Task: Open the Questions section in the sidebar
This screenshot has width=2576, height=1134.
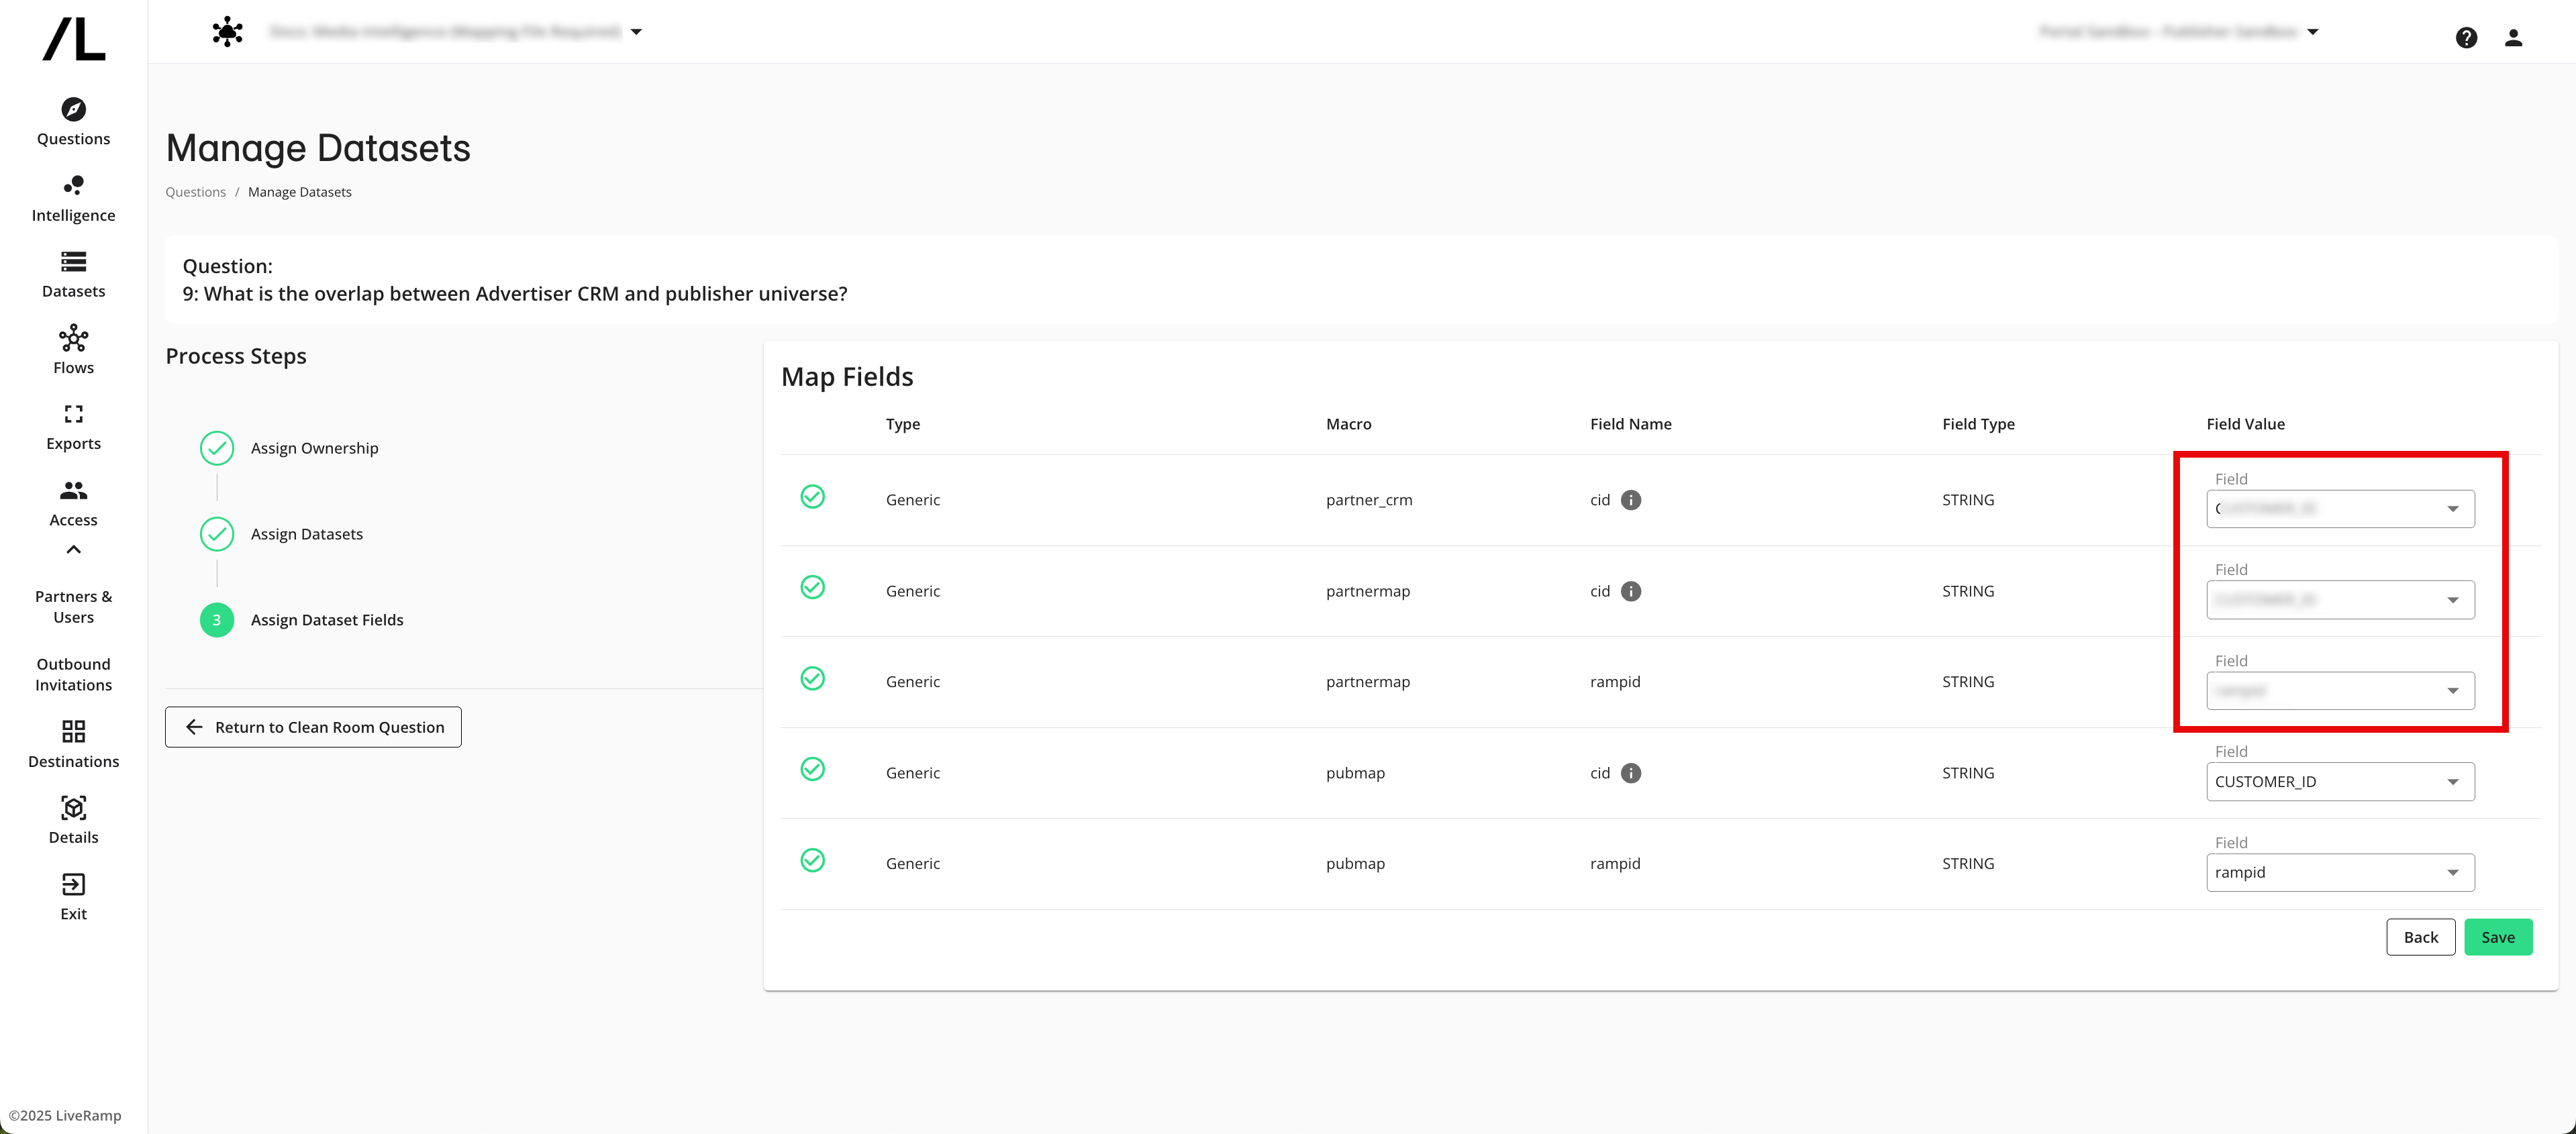Action: (x=73, y=122)
